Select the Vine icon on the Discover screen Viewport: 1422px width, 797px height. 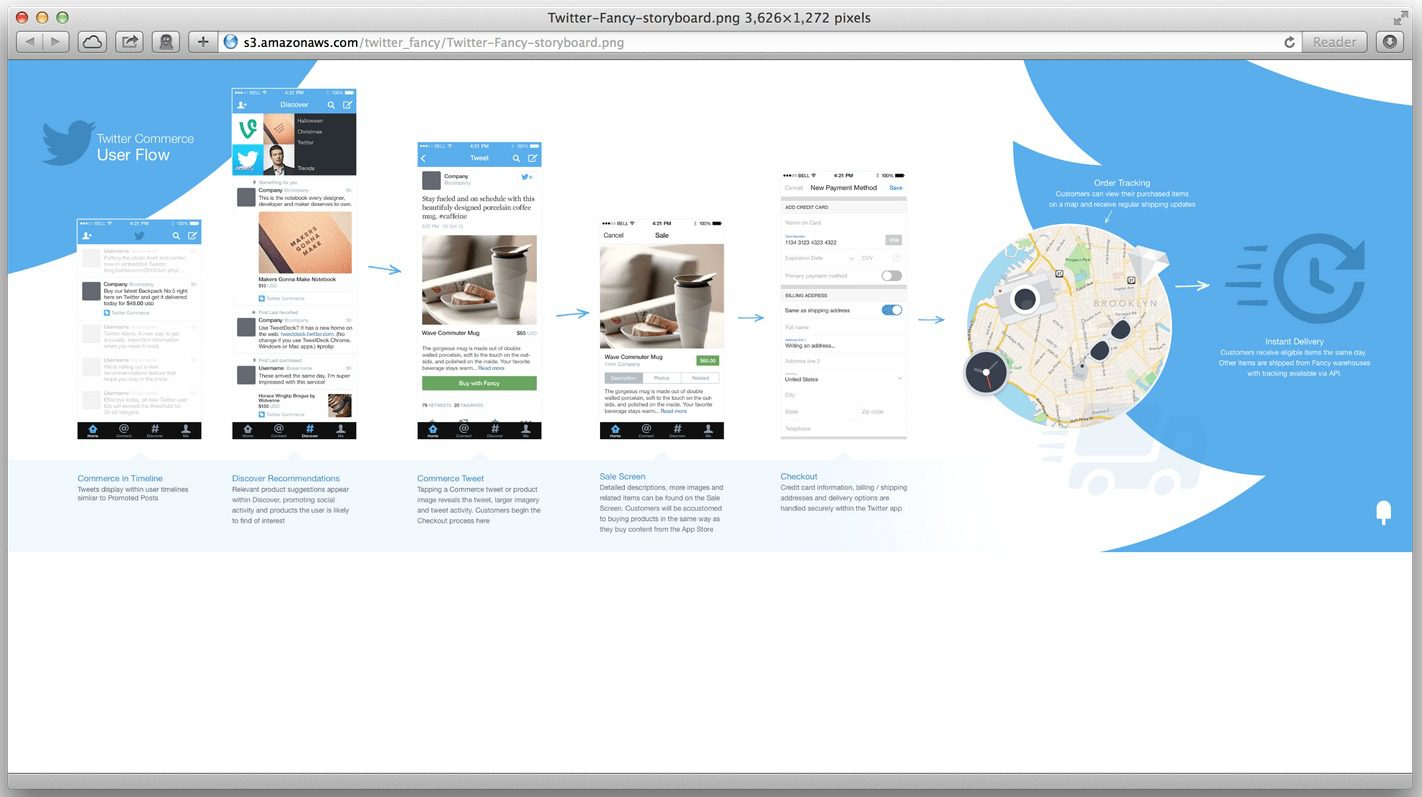[x=246, y=130]
